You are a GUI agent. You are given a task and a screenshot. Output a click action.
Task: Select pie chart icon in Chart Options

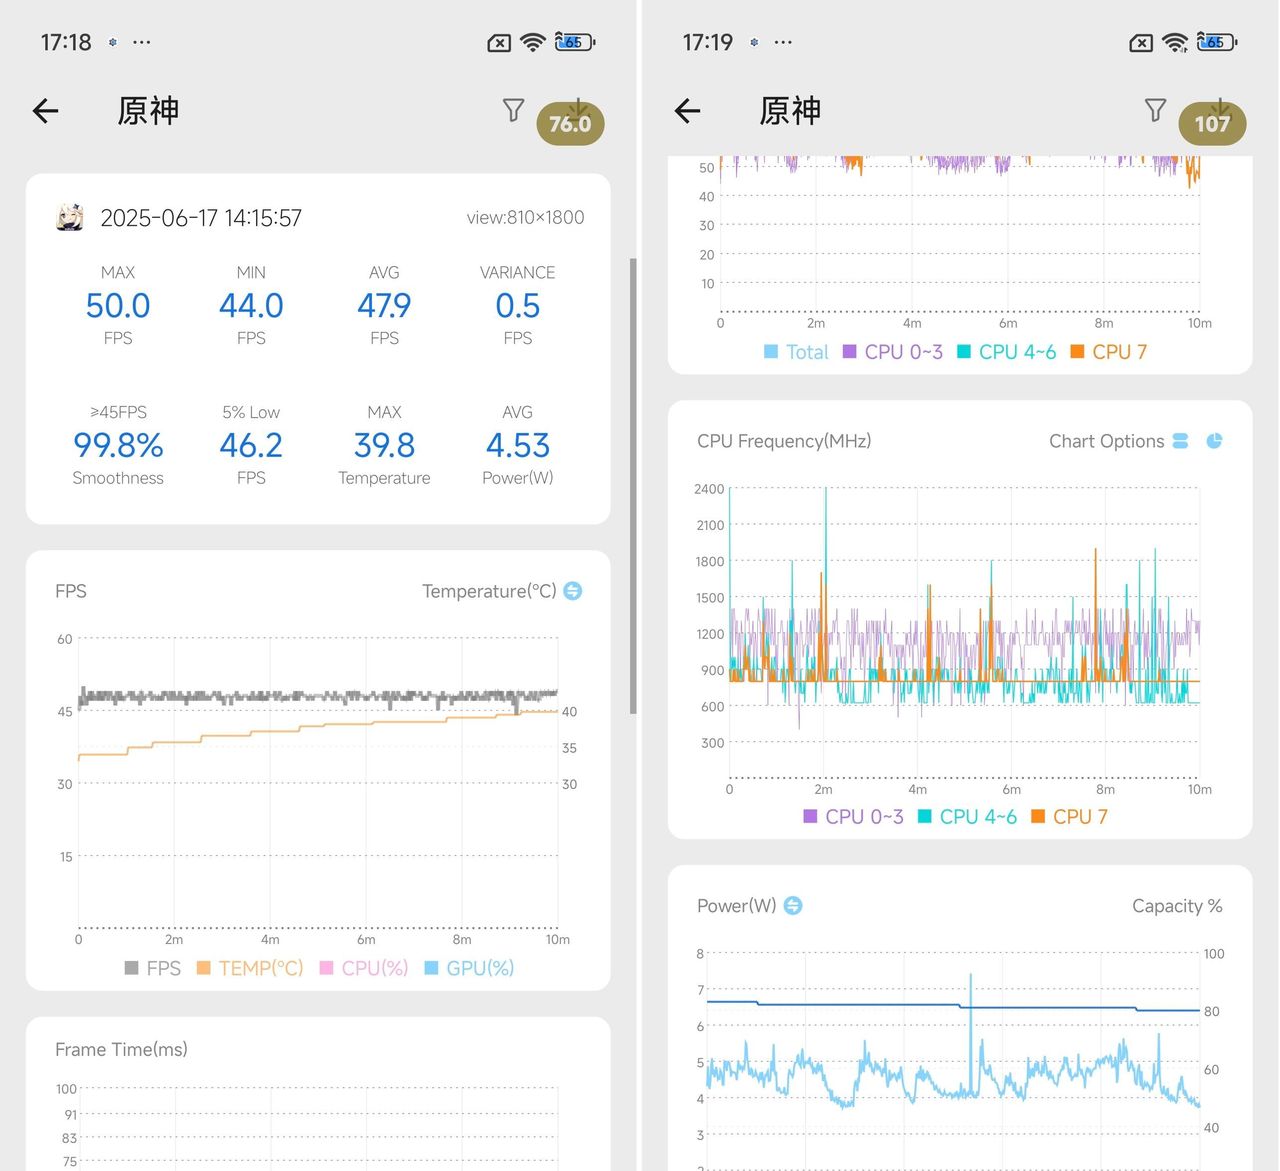pyautogui.click(x=1214, y=440)
